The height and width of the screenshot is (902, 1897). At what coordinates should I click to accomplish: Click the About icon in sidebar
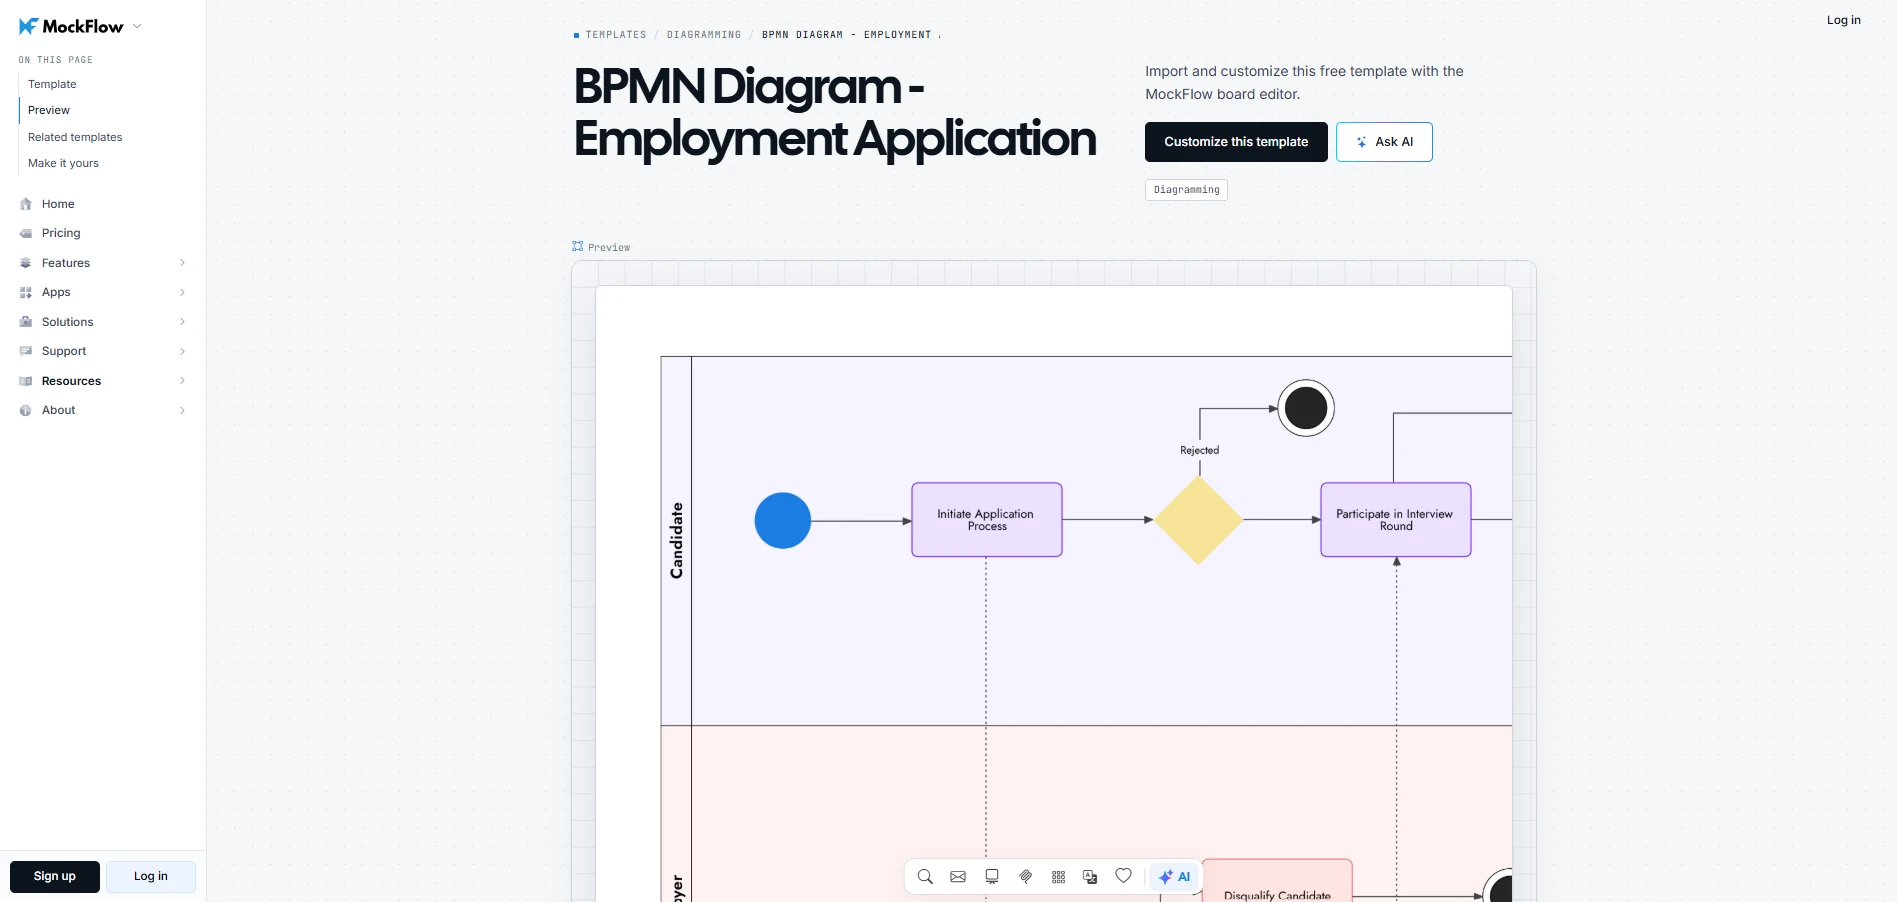pos(26,410)
